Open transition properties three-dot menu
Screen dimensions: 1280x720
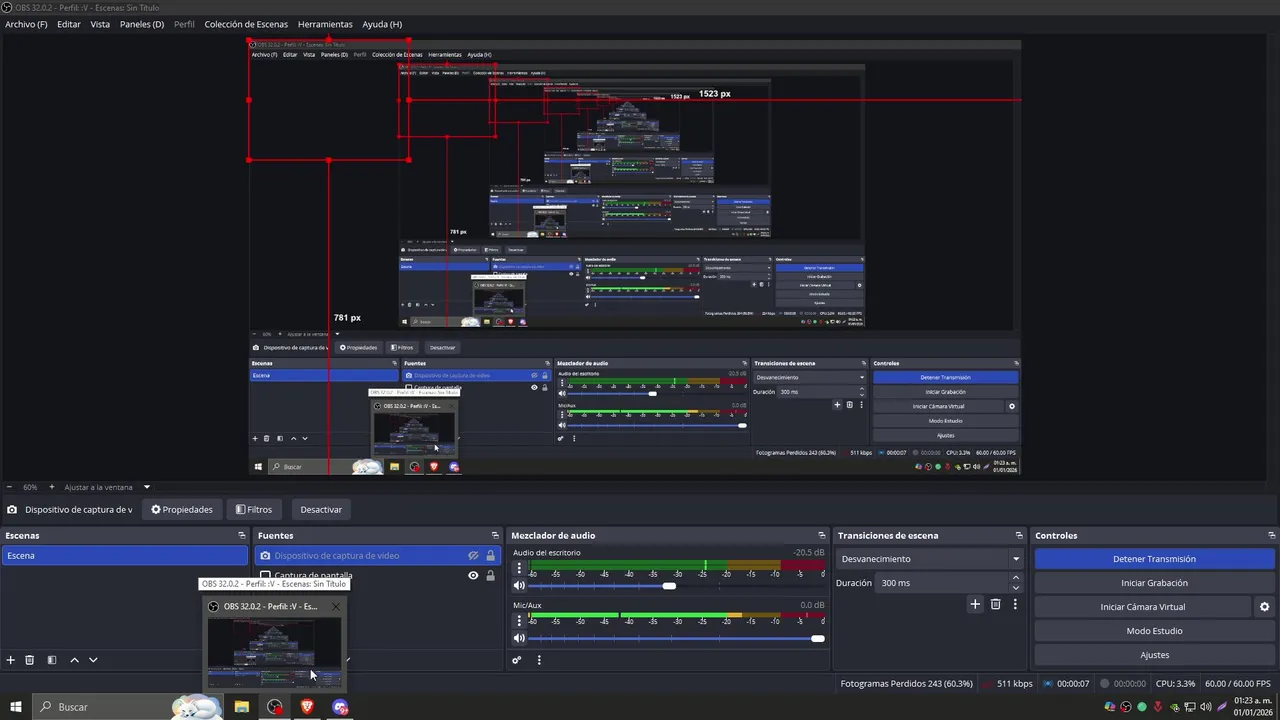[1015, 604]
